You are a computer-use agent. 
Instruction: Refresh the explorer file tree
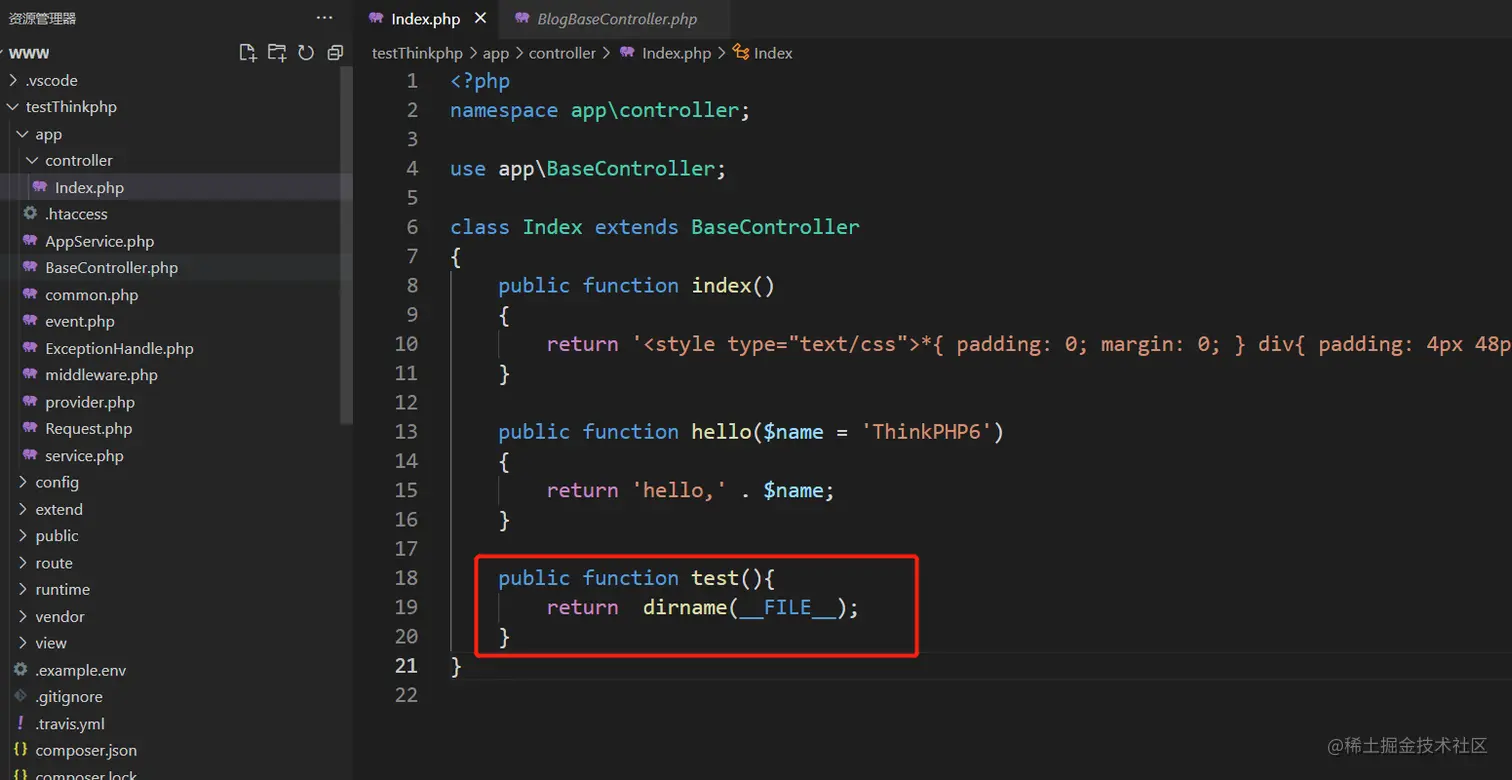[x=306, y=53]
